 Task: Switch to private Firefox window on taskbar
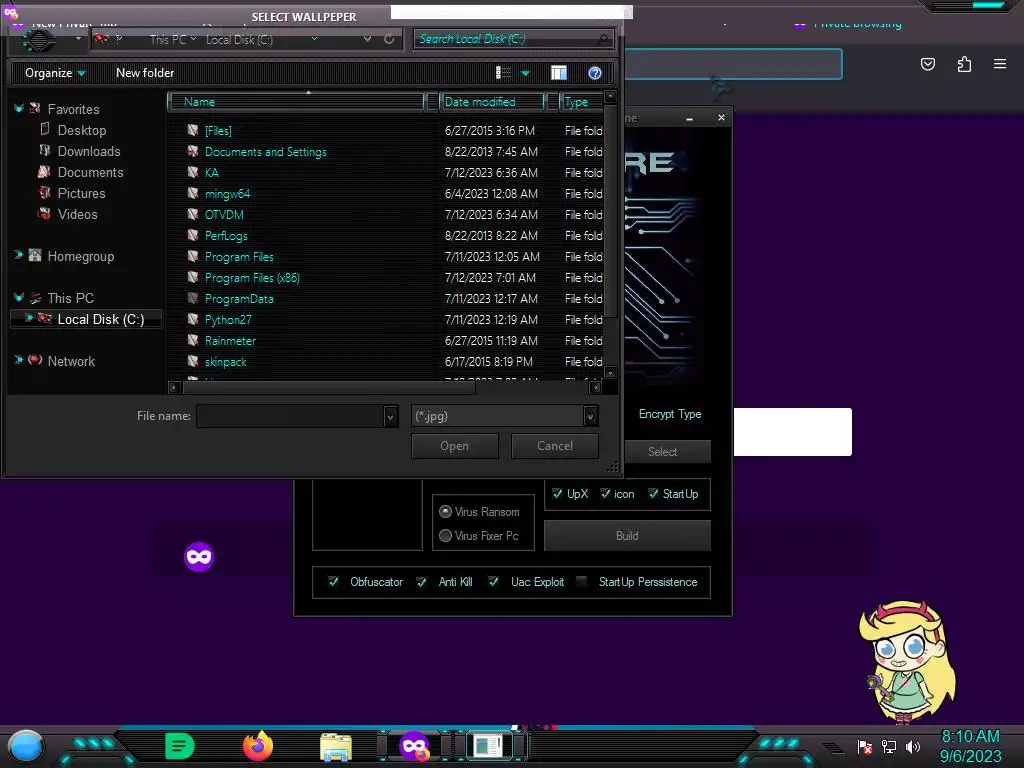[x=414, y=746]
